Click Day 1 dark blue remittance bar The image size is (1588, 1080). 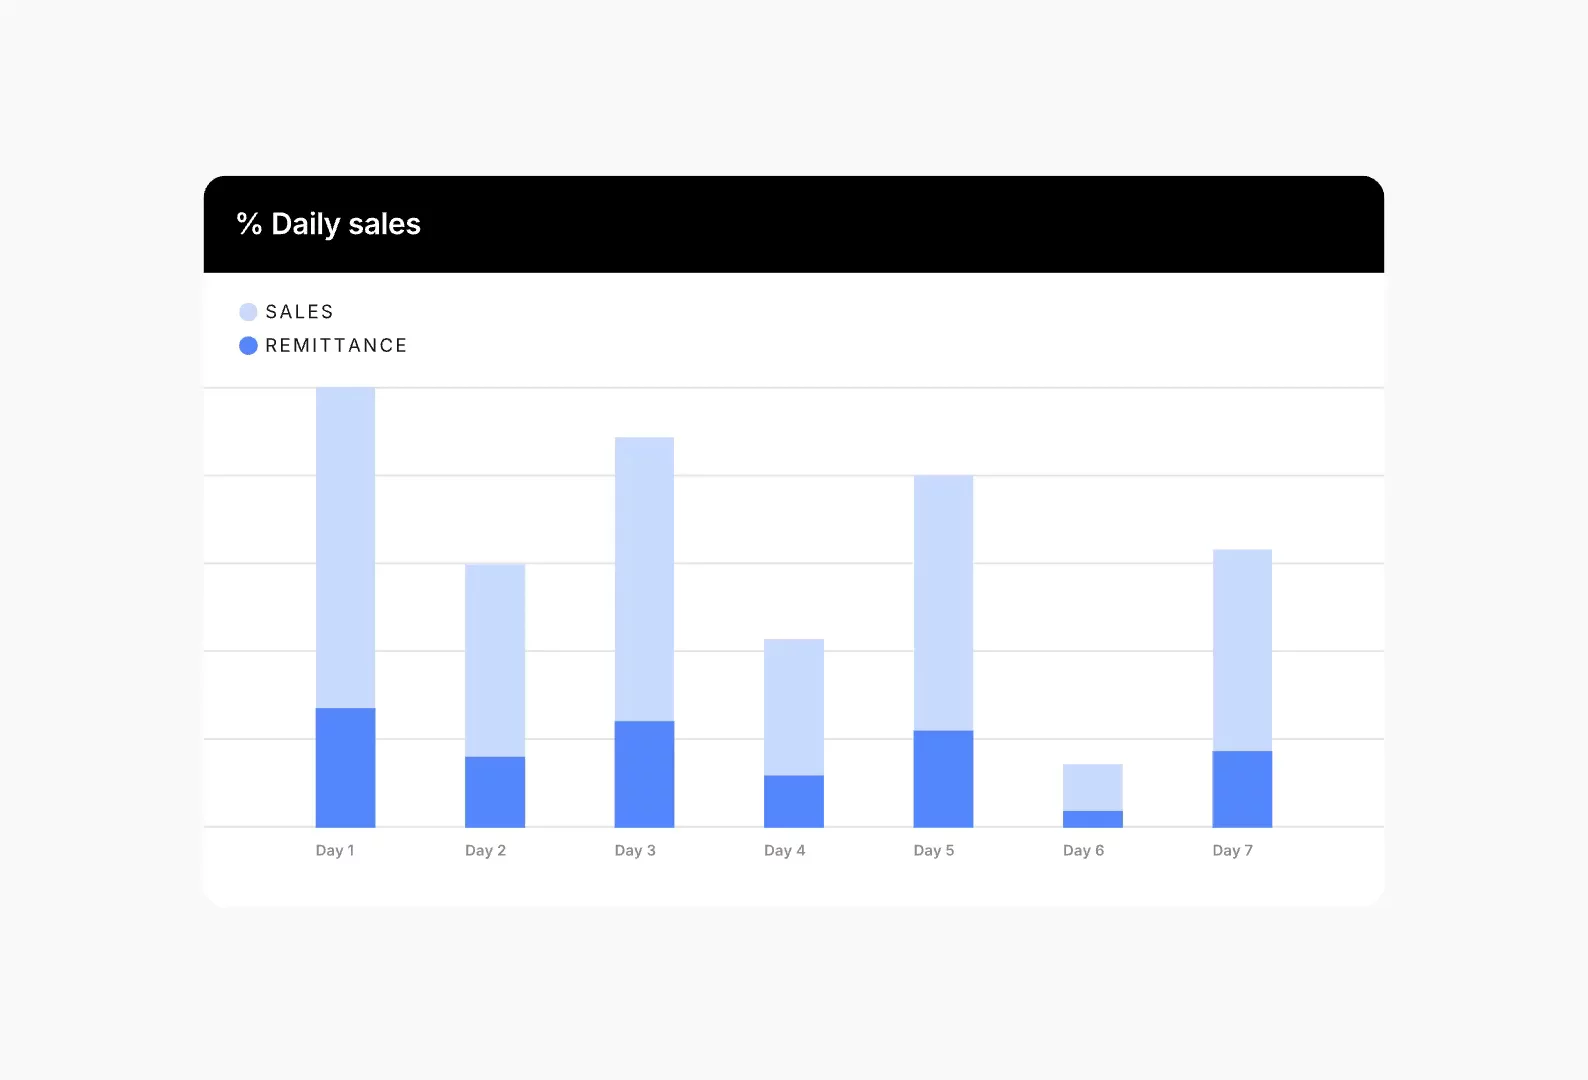345,767
